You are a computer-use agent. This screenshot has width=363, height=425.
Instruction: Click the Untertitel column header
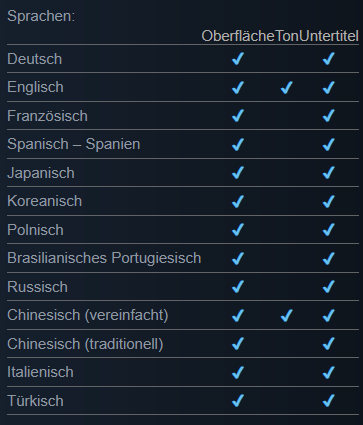[329, 36]
